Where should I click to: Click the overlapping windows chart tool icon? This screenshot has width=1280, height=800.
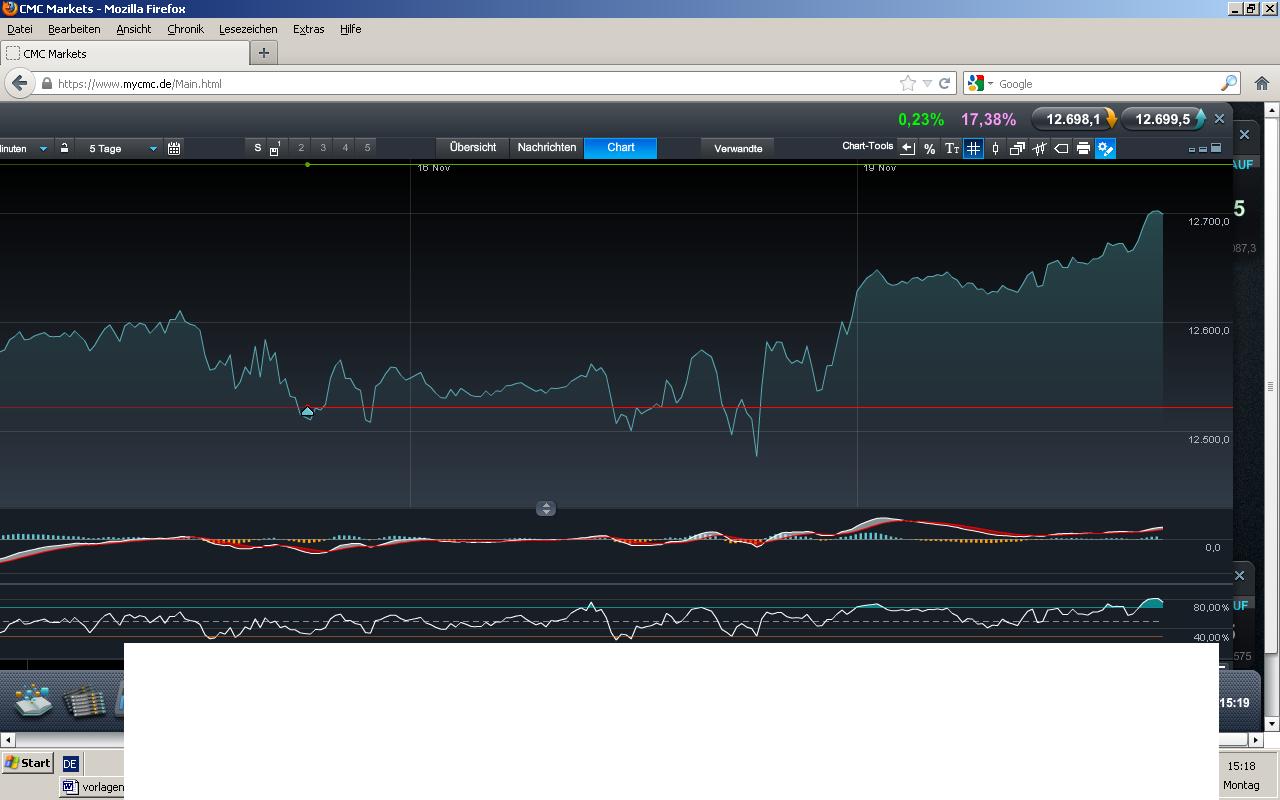[x=1017, y=149]
